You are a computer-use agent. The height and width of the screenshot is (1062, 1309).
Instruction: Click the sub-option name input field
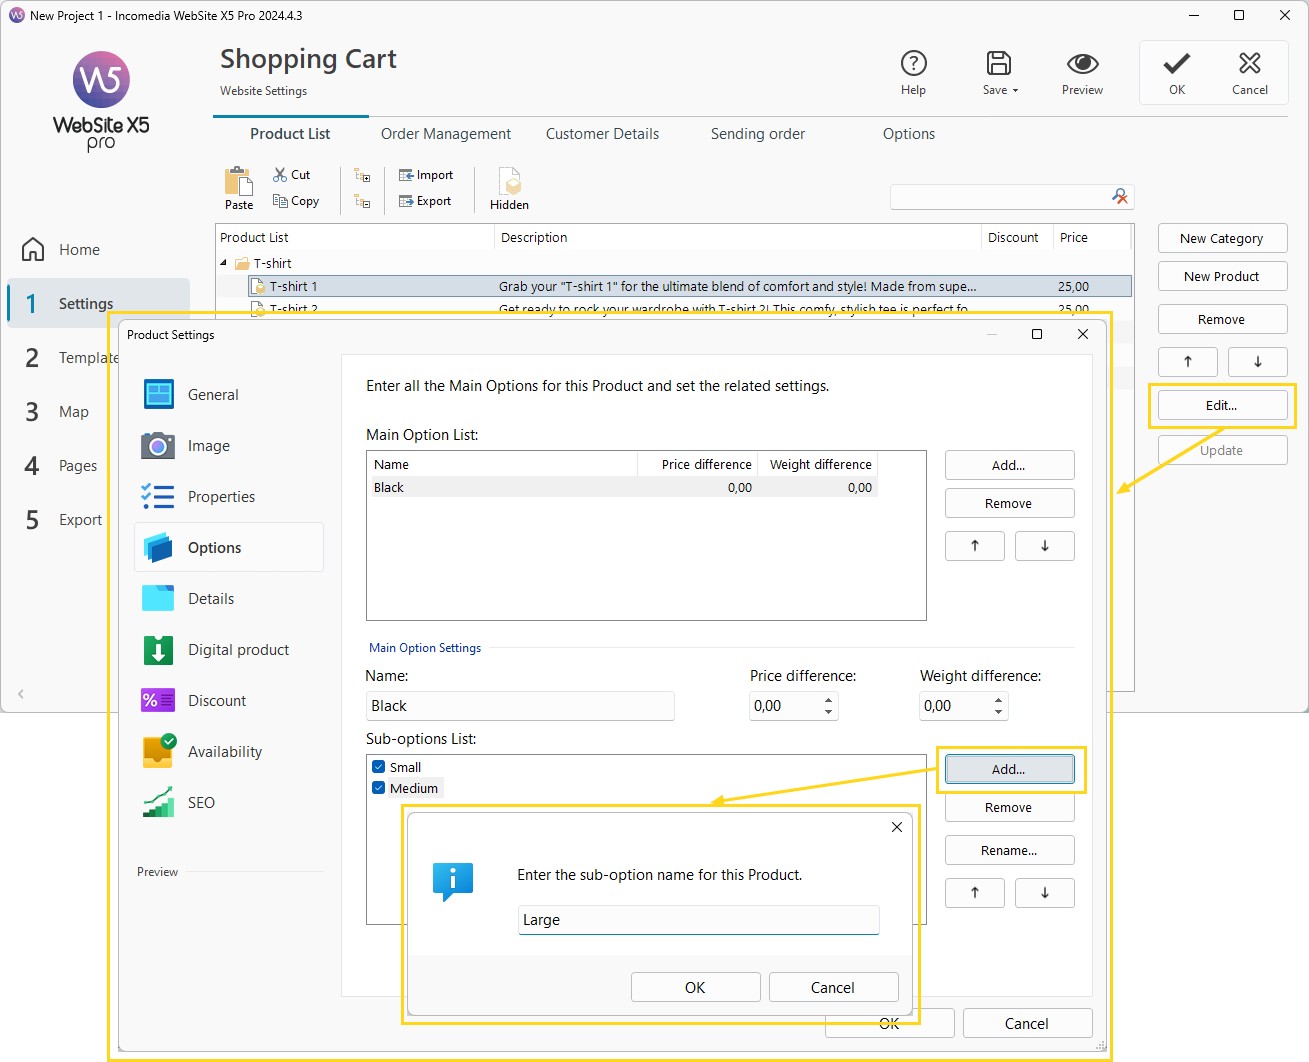coord(698,920)
